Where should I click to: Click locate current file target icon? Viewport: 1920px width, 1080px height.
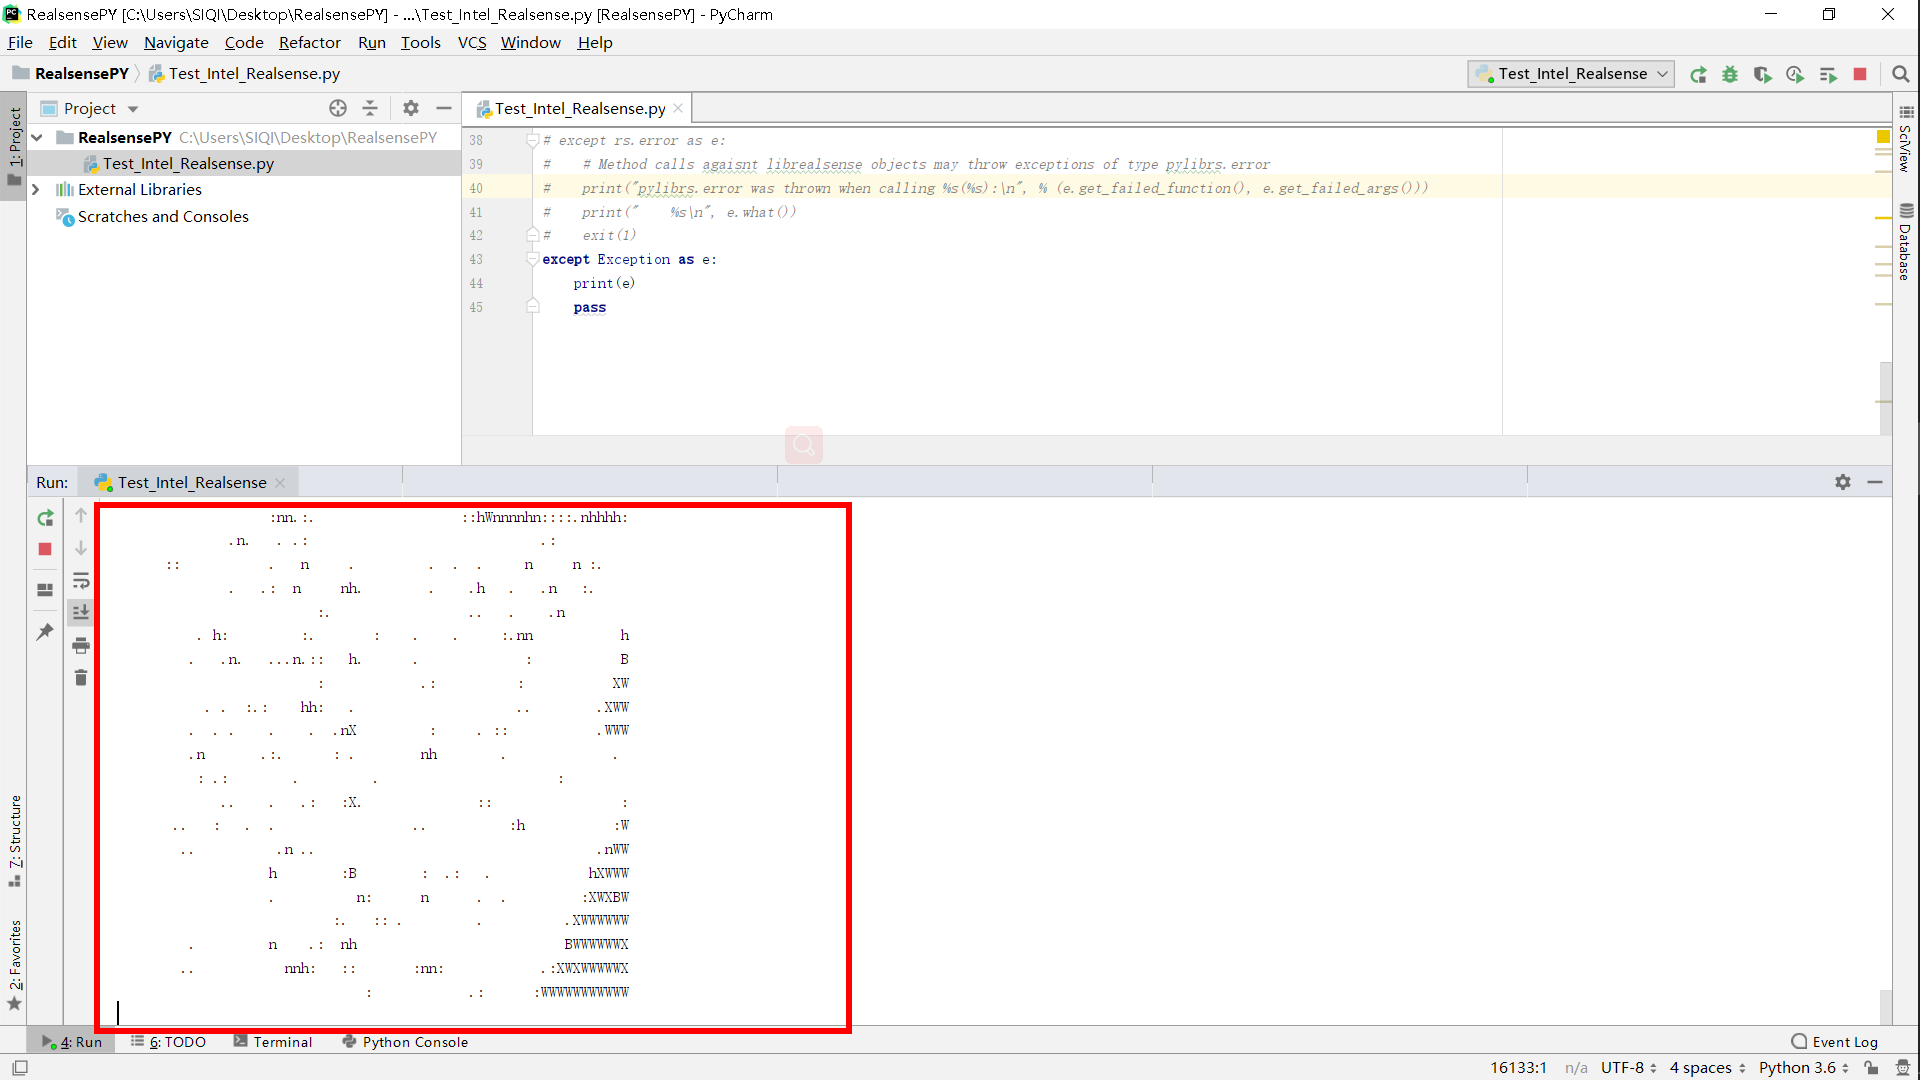pos(338,108)
